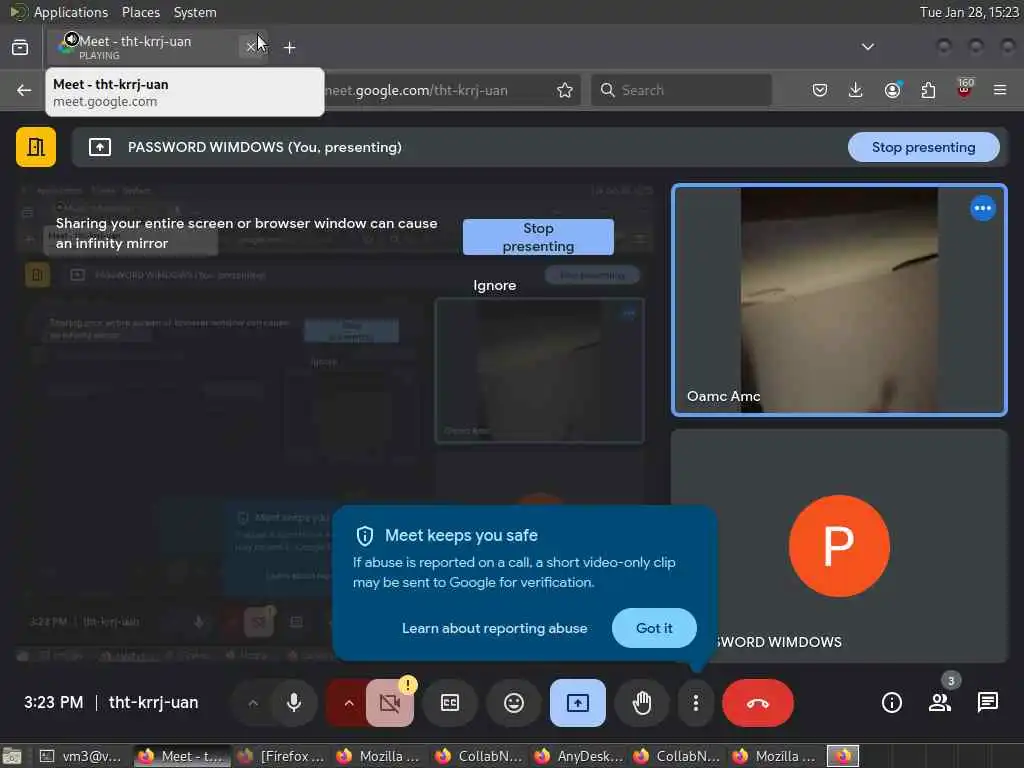The width and height of the screenshot is (1024, 768).
Task: Close the Meet browser tab
Action: (251, 47)
